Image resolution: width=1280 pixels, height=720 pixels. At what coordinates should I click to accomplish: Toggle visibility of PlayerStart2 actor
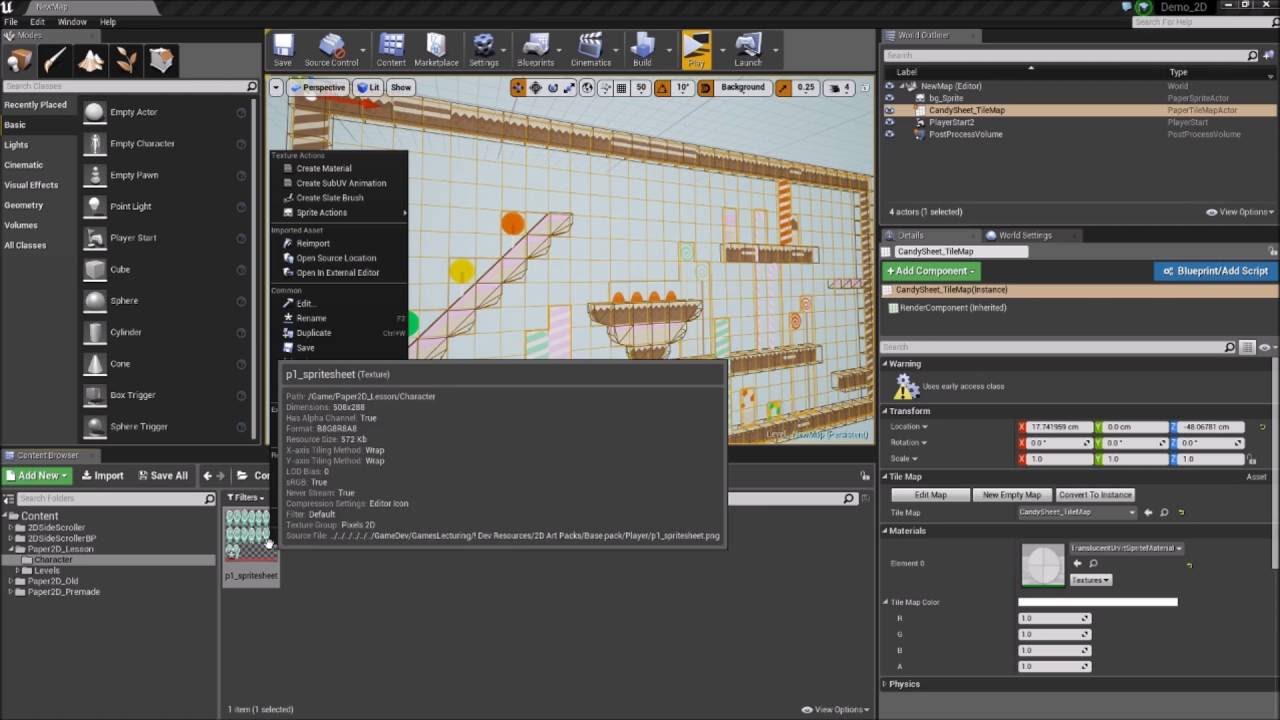coord(889,122)
